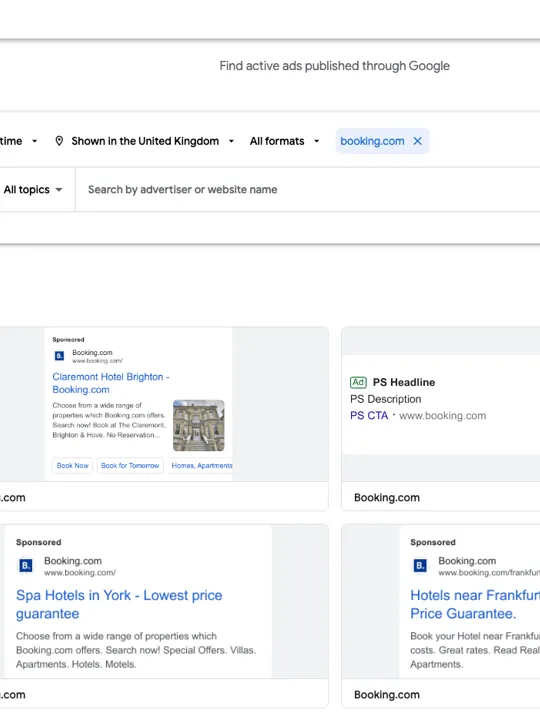Click Sponsored label in Spa Hotels ad
Viewport: 540px width, 720px height.
(39, 542)
